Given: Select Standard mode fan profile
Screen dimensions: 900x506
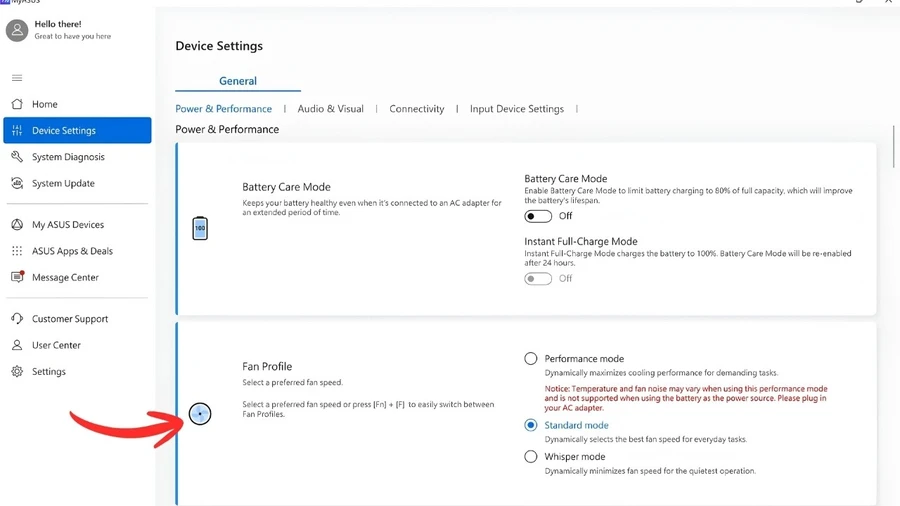Looking at the screenshot, I should [530, 425].
